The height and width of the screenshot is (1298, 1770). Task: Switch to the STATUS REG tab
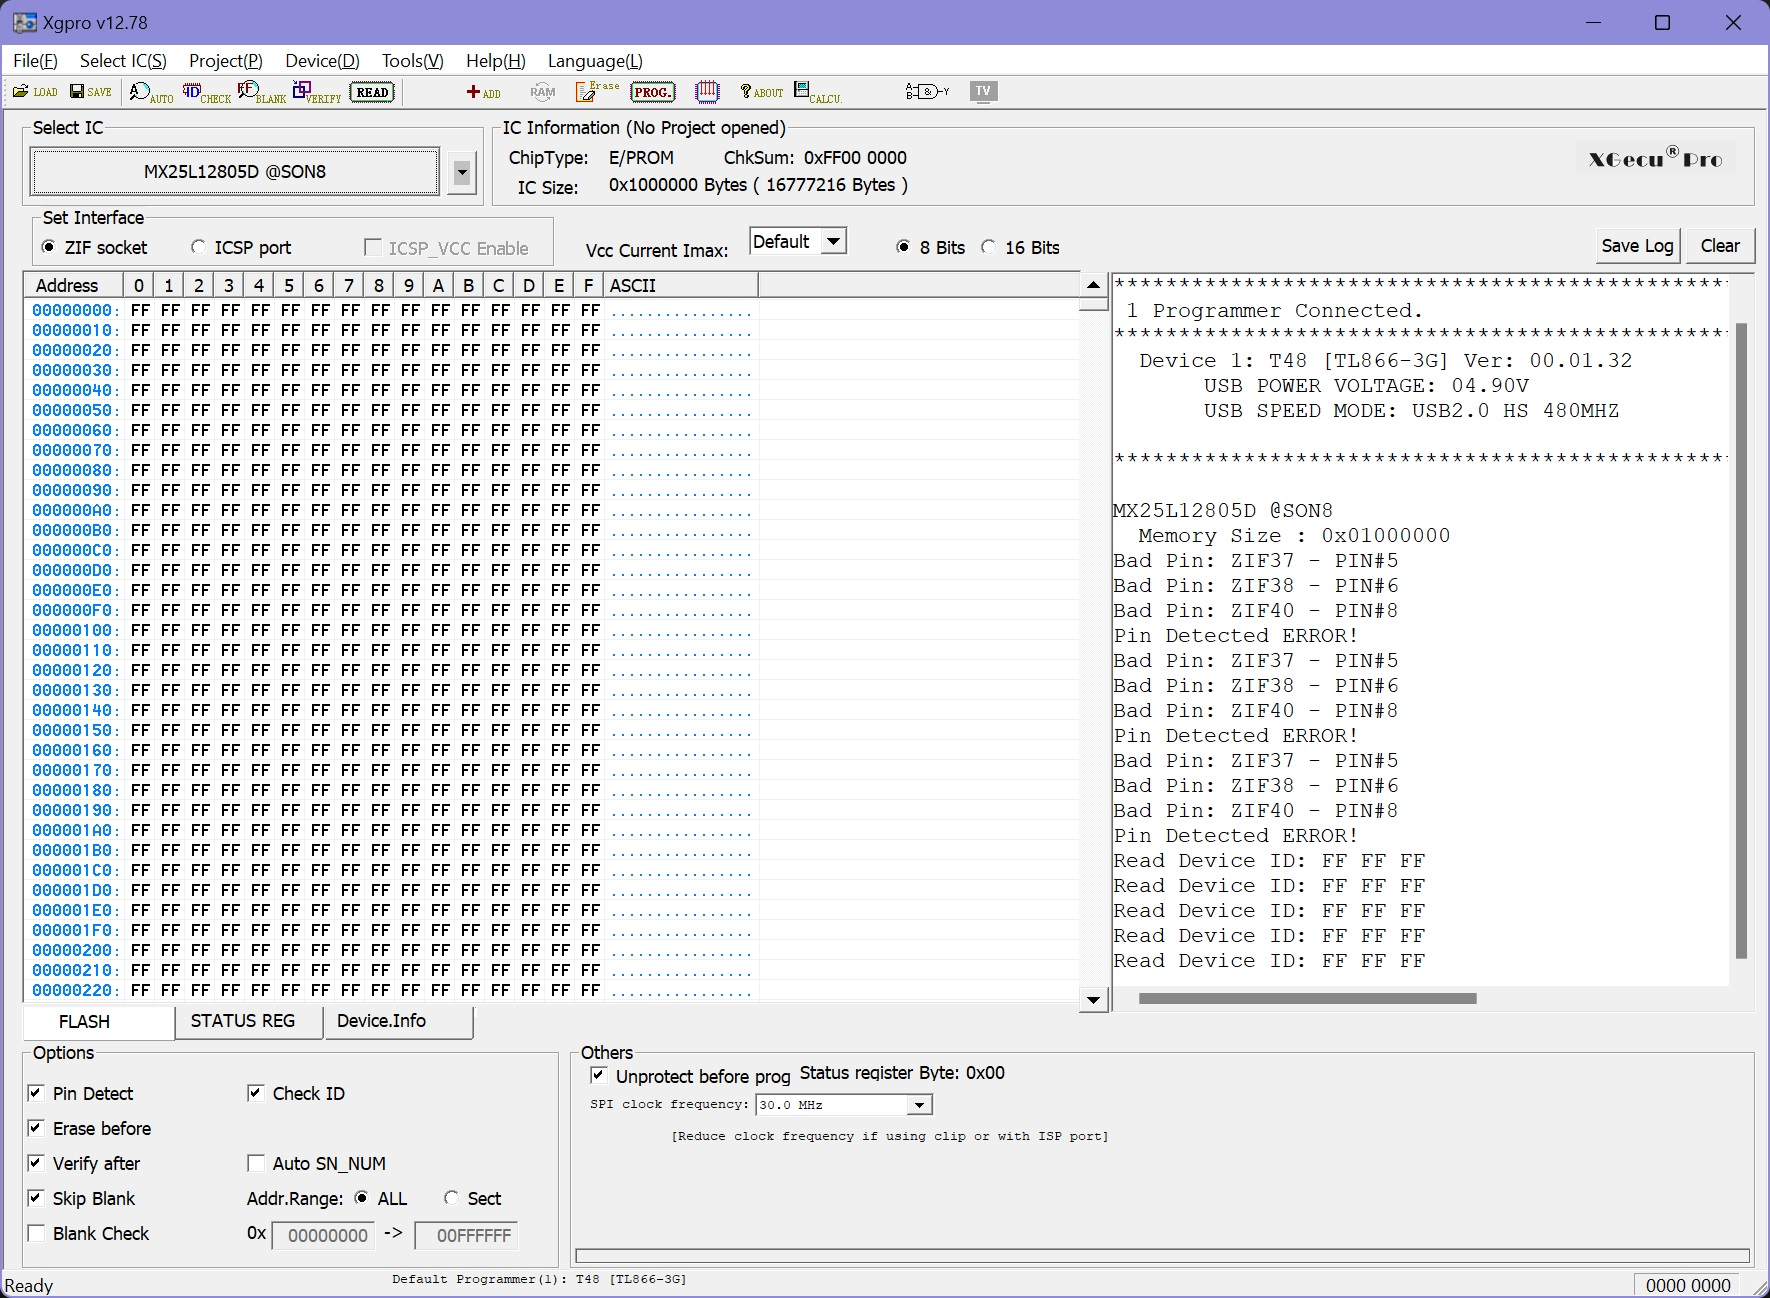tap(249, 1021)
